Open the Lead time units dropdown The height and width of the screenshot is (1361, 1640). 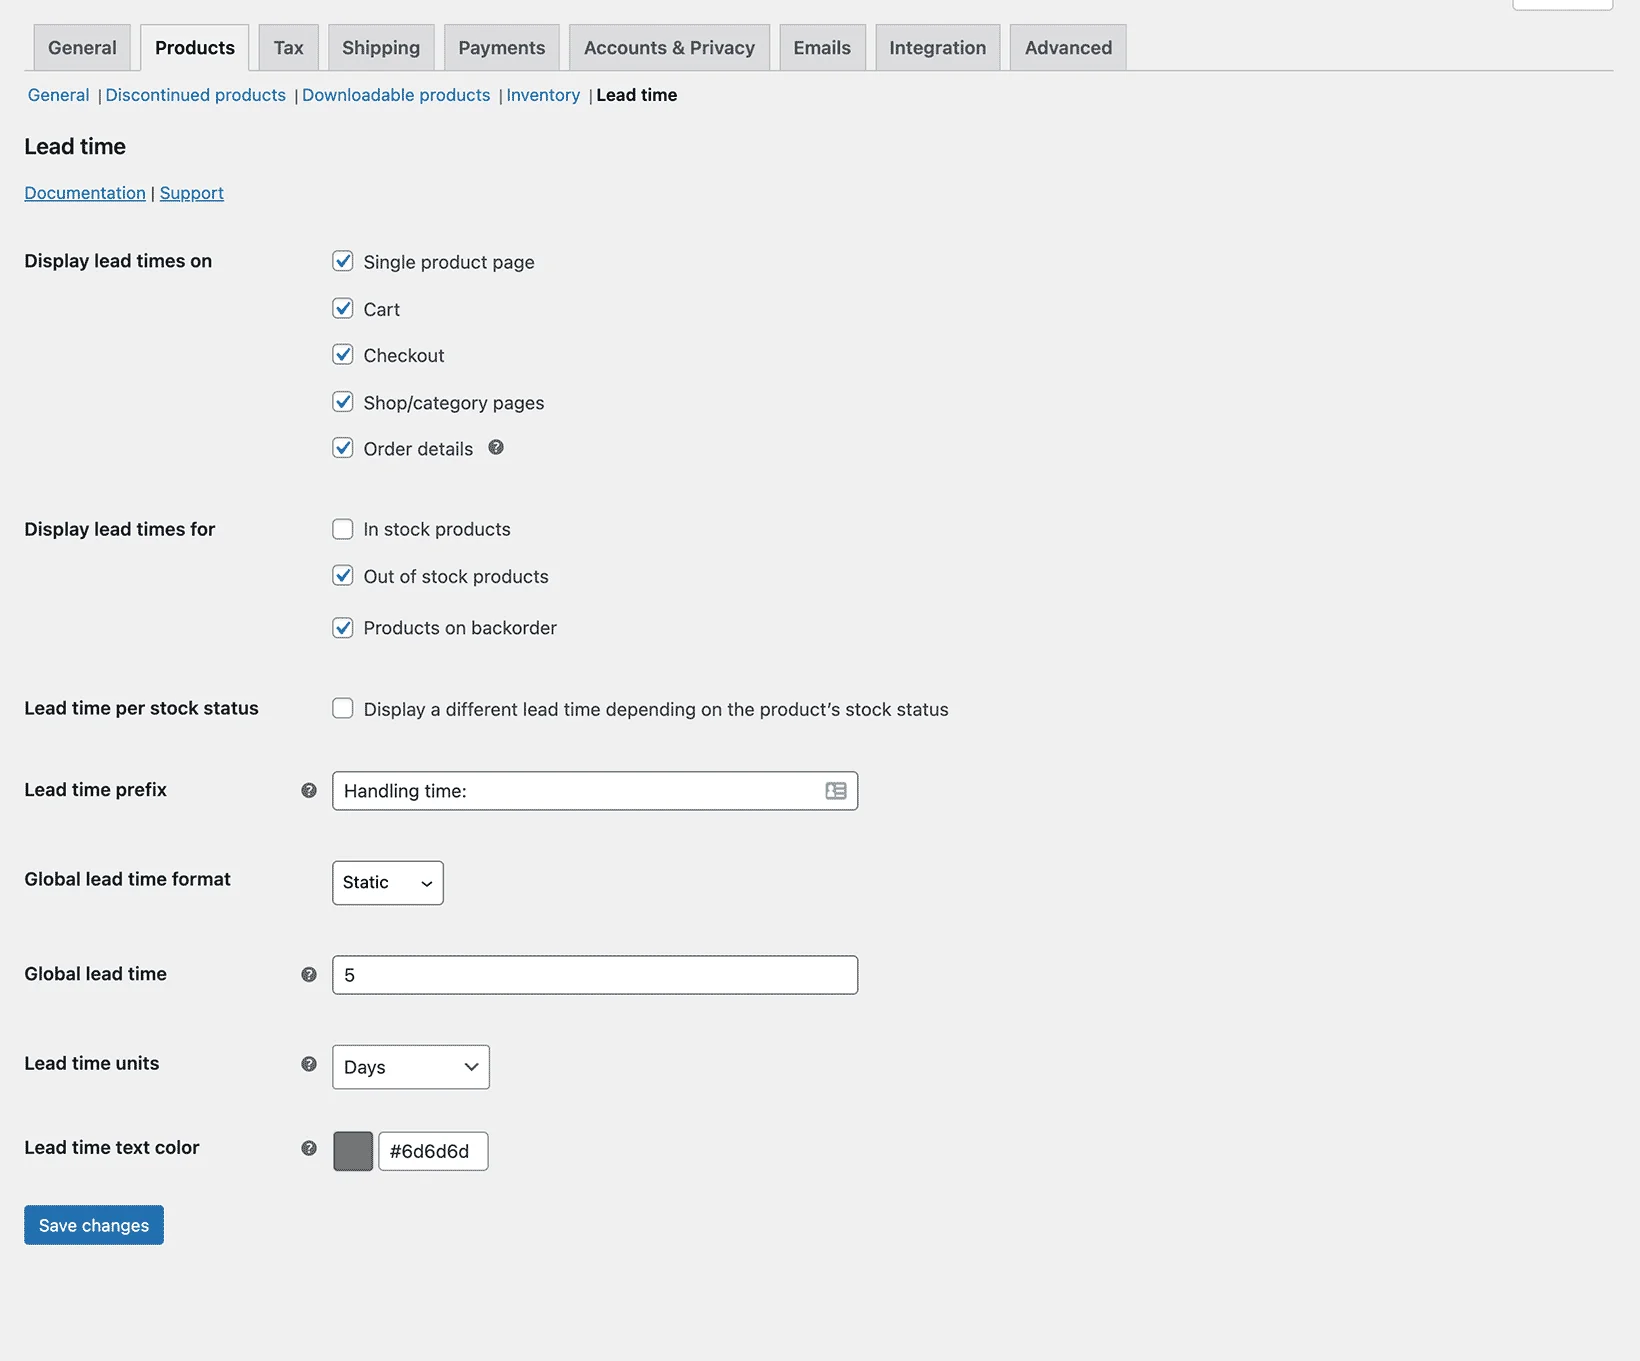coord(410,1067)
